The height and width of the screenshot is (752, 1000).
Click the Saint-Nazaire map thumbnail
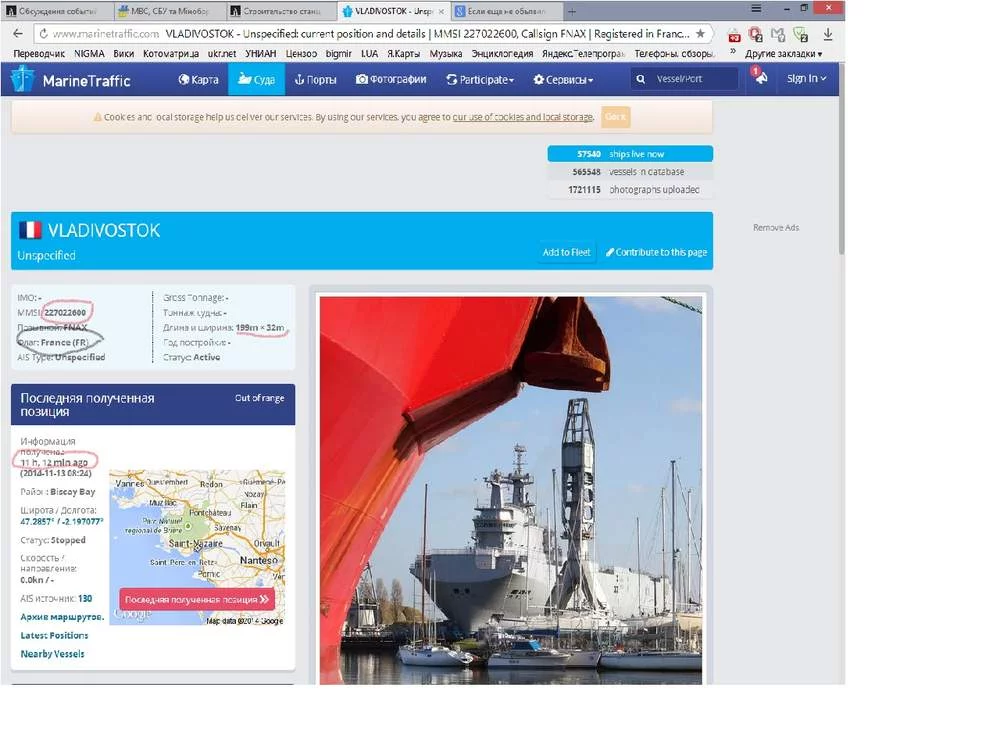coord(197,547)
